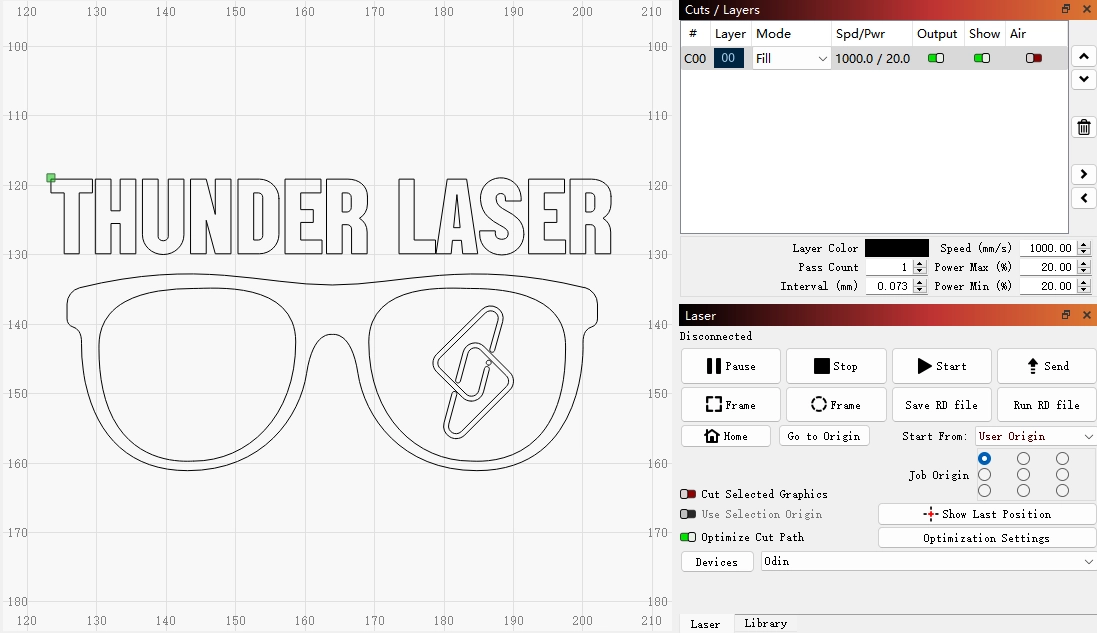Viewport: 1097px width, 633px height.
Task: Click the Power Min (%) input field
Action: 1049,286
